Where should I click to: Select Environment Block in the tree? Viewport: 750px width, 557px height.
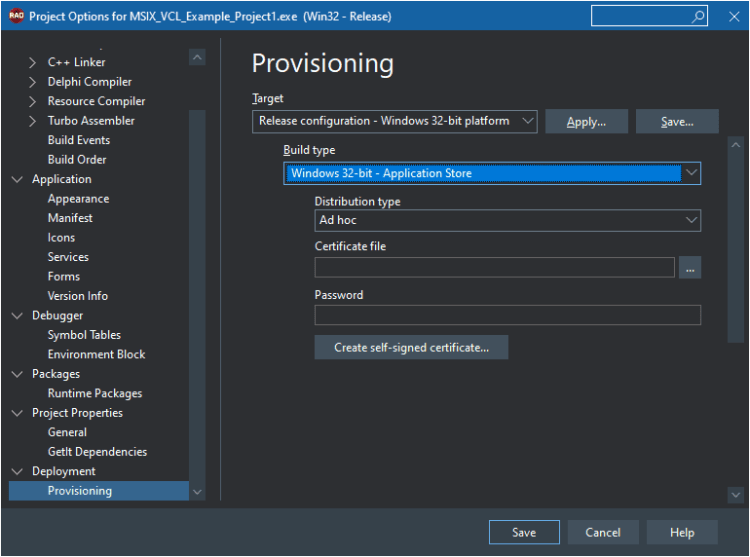[96, 355]
